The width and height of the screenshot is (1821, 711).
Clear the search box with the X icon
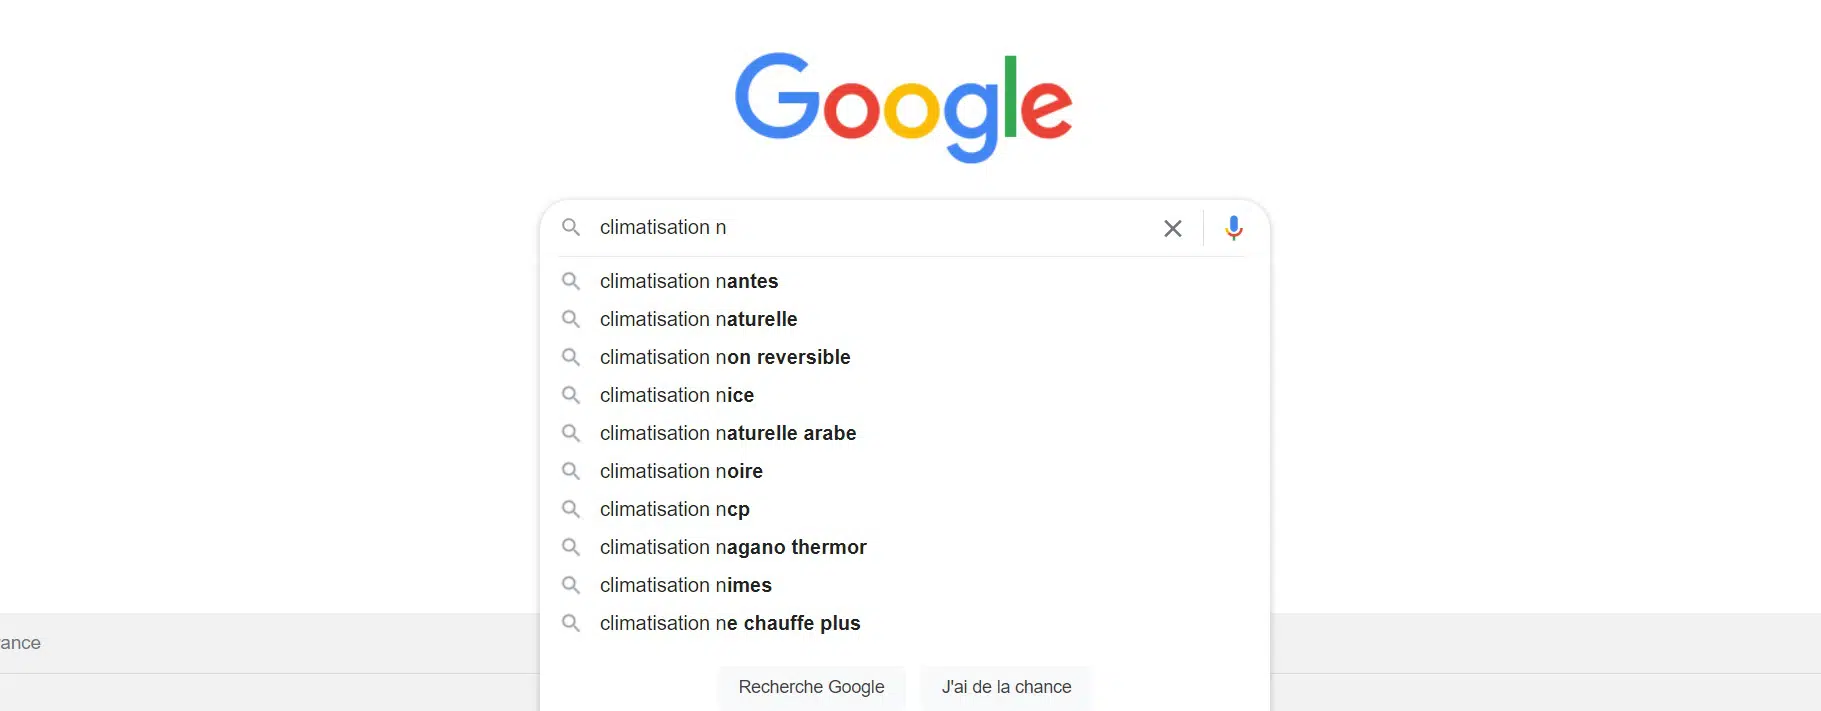tap(1173, 228)
